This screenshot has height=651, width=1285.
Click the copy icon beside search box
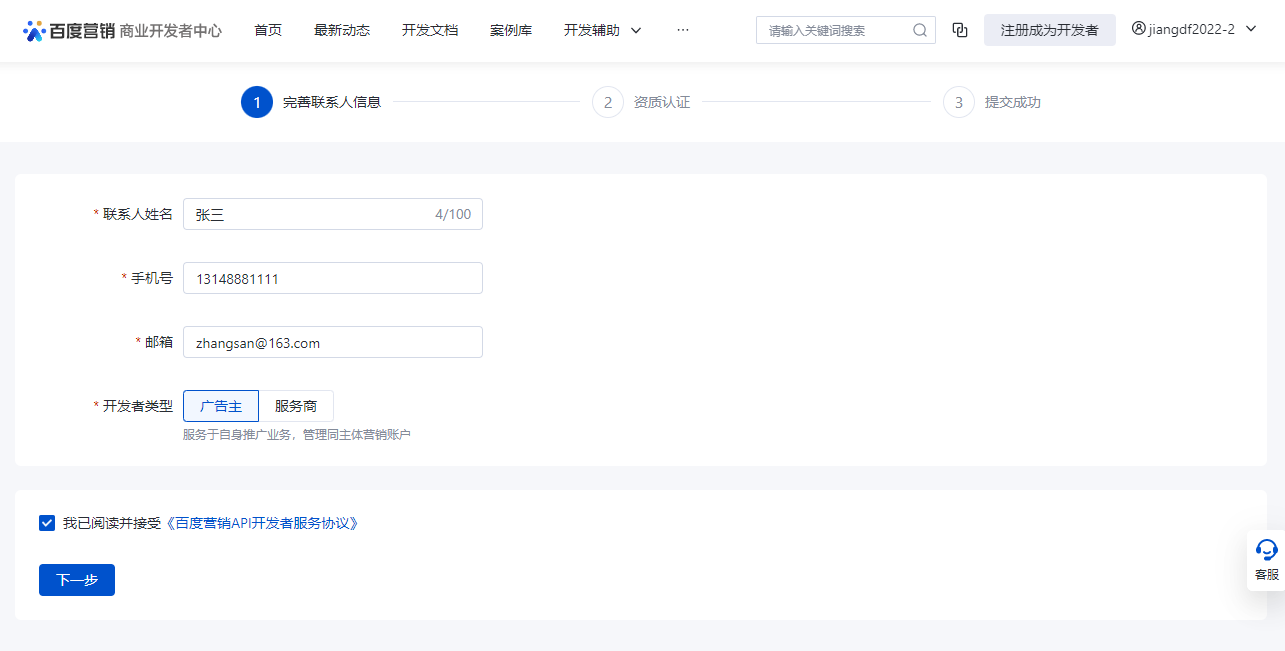click(x=960, y=30)
